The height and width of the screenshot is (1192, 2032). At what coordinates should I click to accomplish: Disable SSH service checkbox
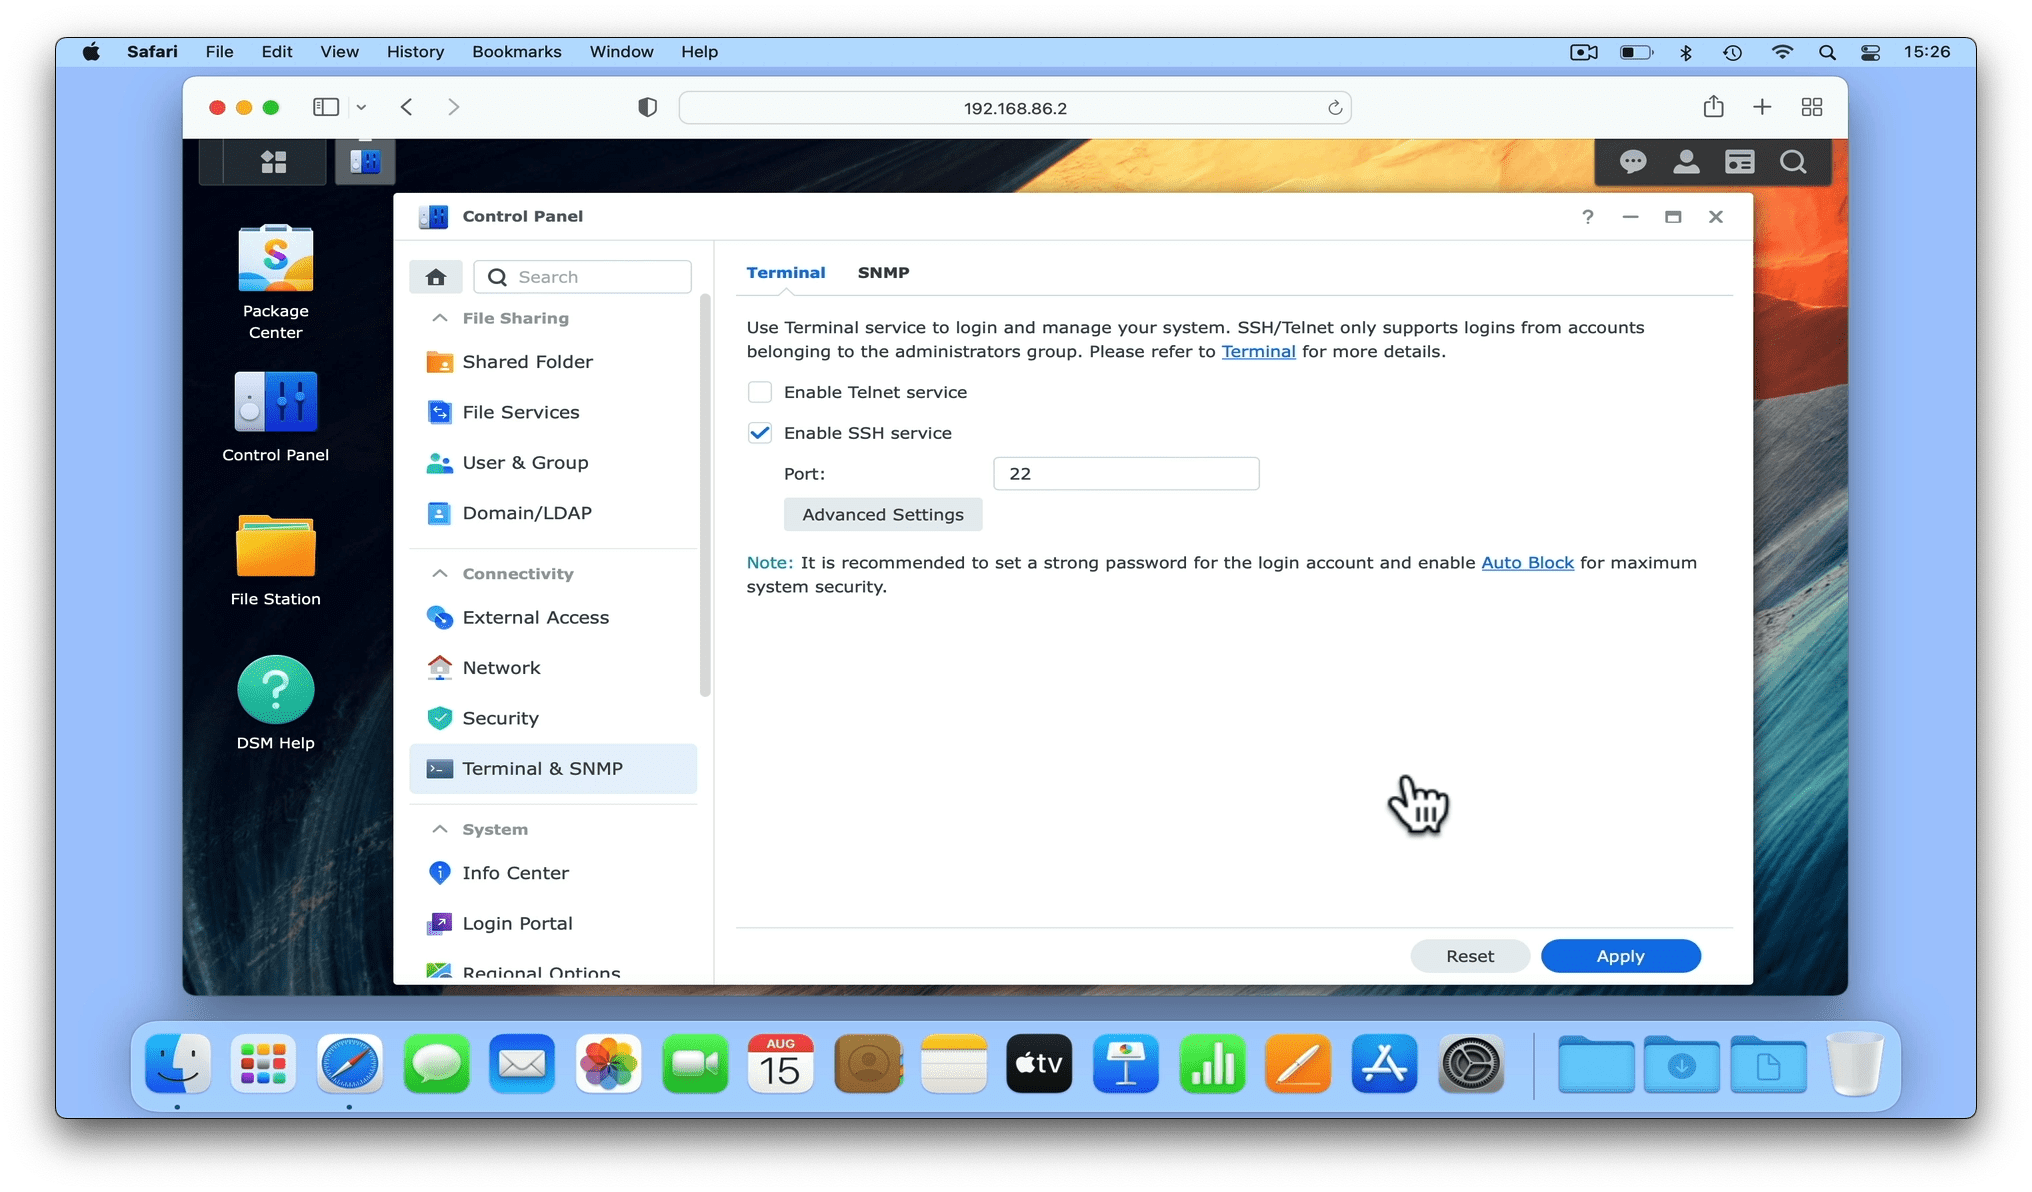(760, 433)
